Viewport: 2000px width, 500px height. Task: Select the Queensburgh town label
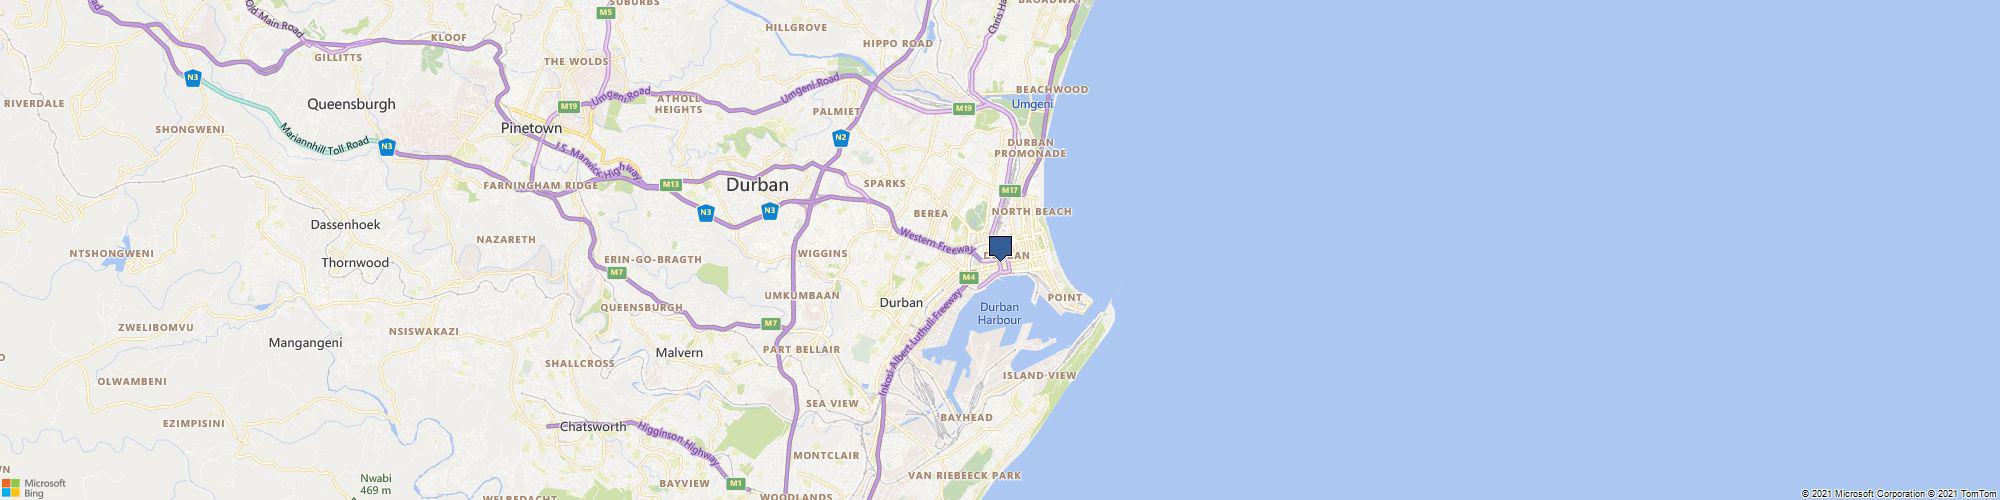pos(351,104)
